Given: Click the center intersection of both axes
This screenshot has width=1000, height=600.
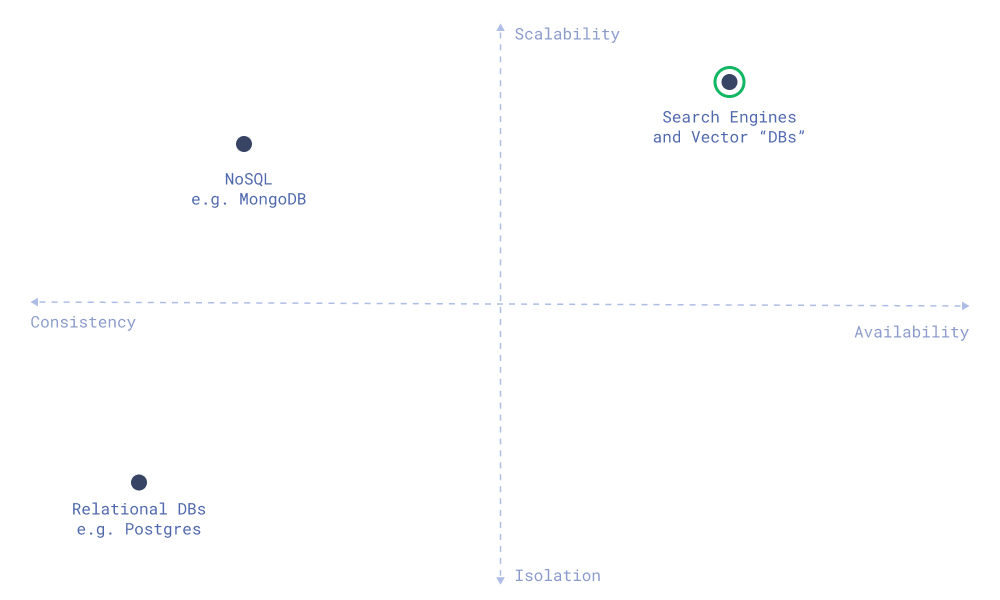Looking at the screenshot, I should pyautogui.click(x=500, y=304).
